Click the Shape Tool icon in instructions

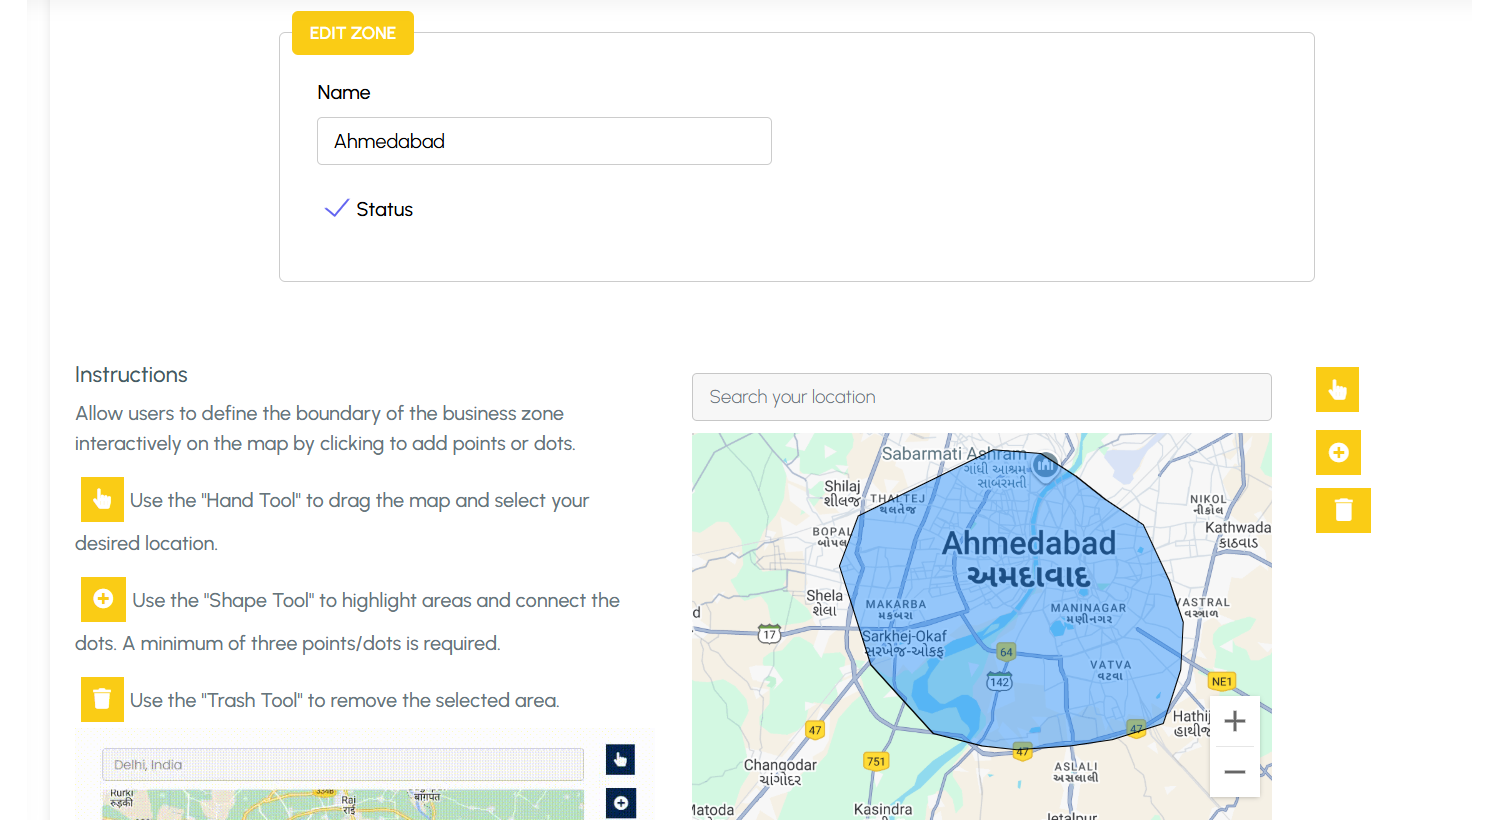103,599
